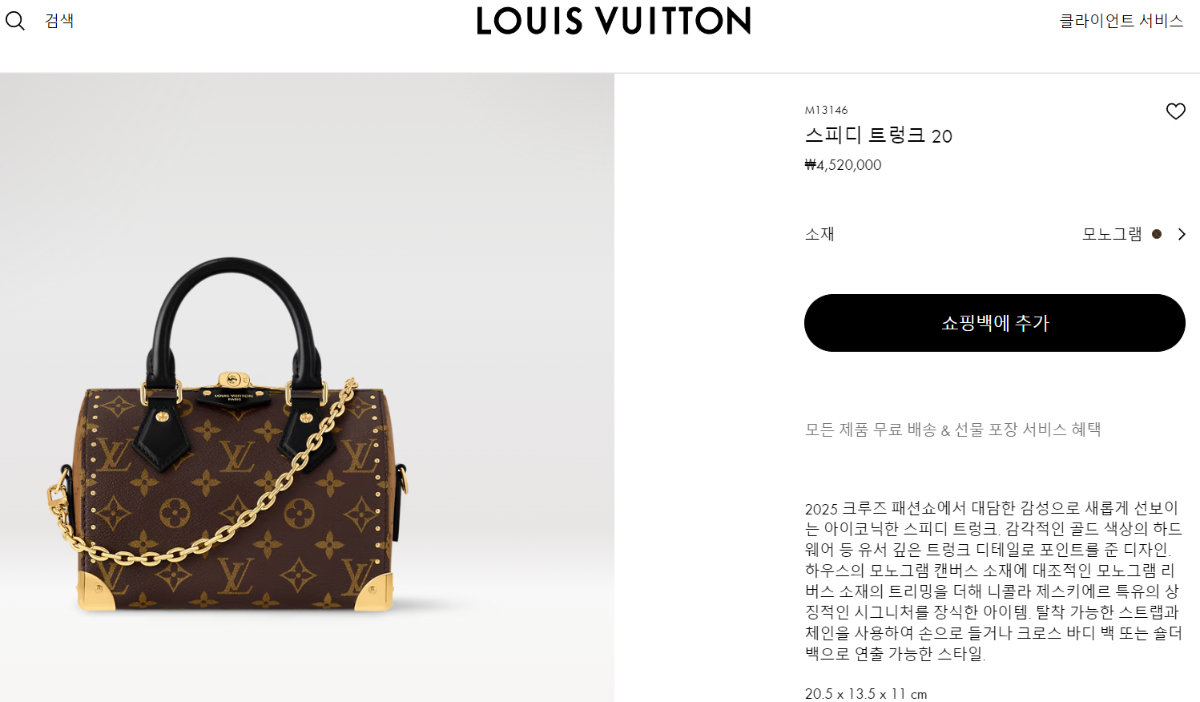Image resolution: width=1200 pixels, height=702 pixels.
Task: Click the 쇼핑백에 추가 button
Action: (995, 323)
